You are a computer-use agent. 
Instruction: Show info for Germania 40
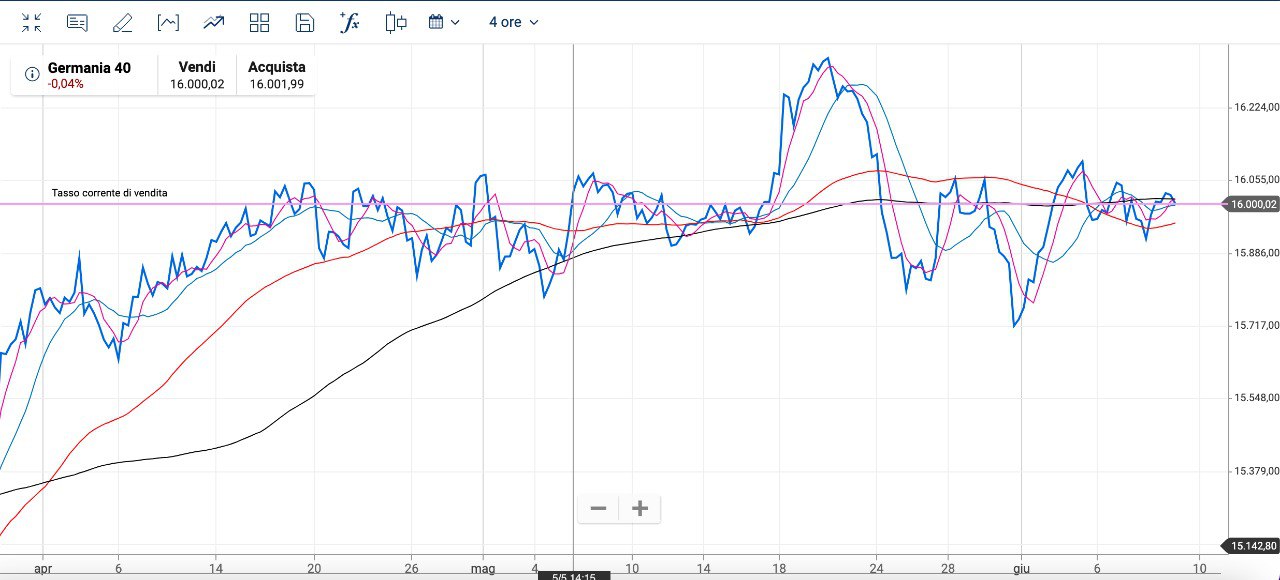31,74
